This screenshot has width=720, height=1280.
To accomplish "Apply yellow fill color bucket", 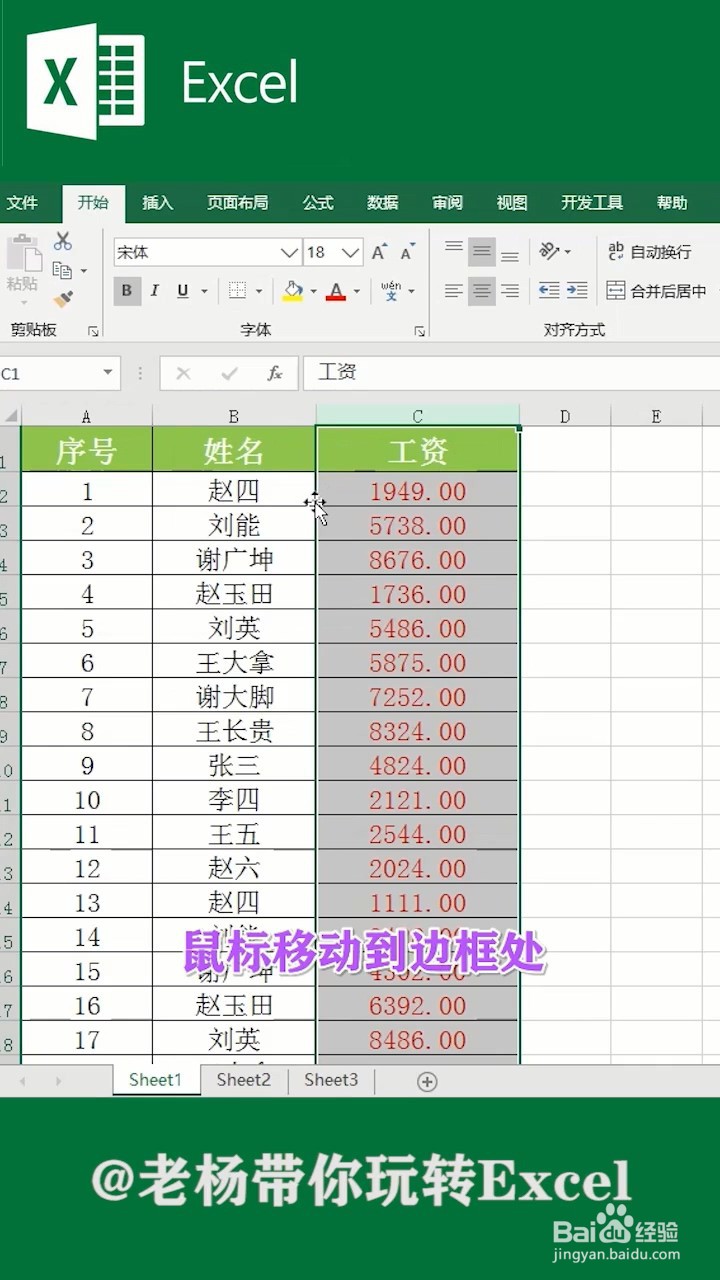I will (292, 291).
